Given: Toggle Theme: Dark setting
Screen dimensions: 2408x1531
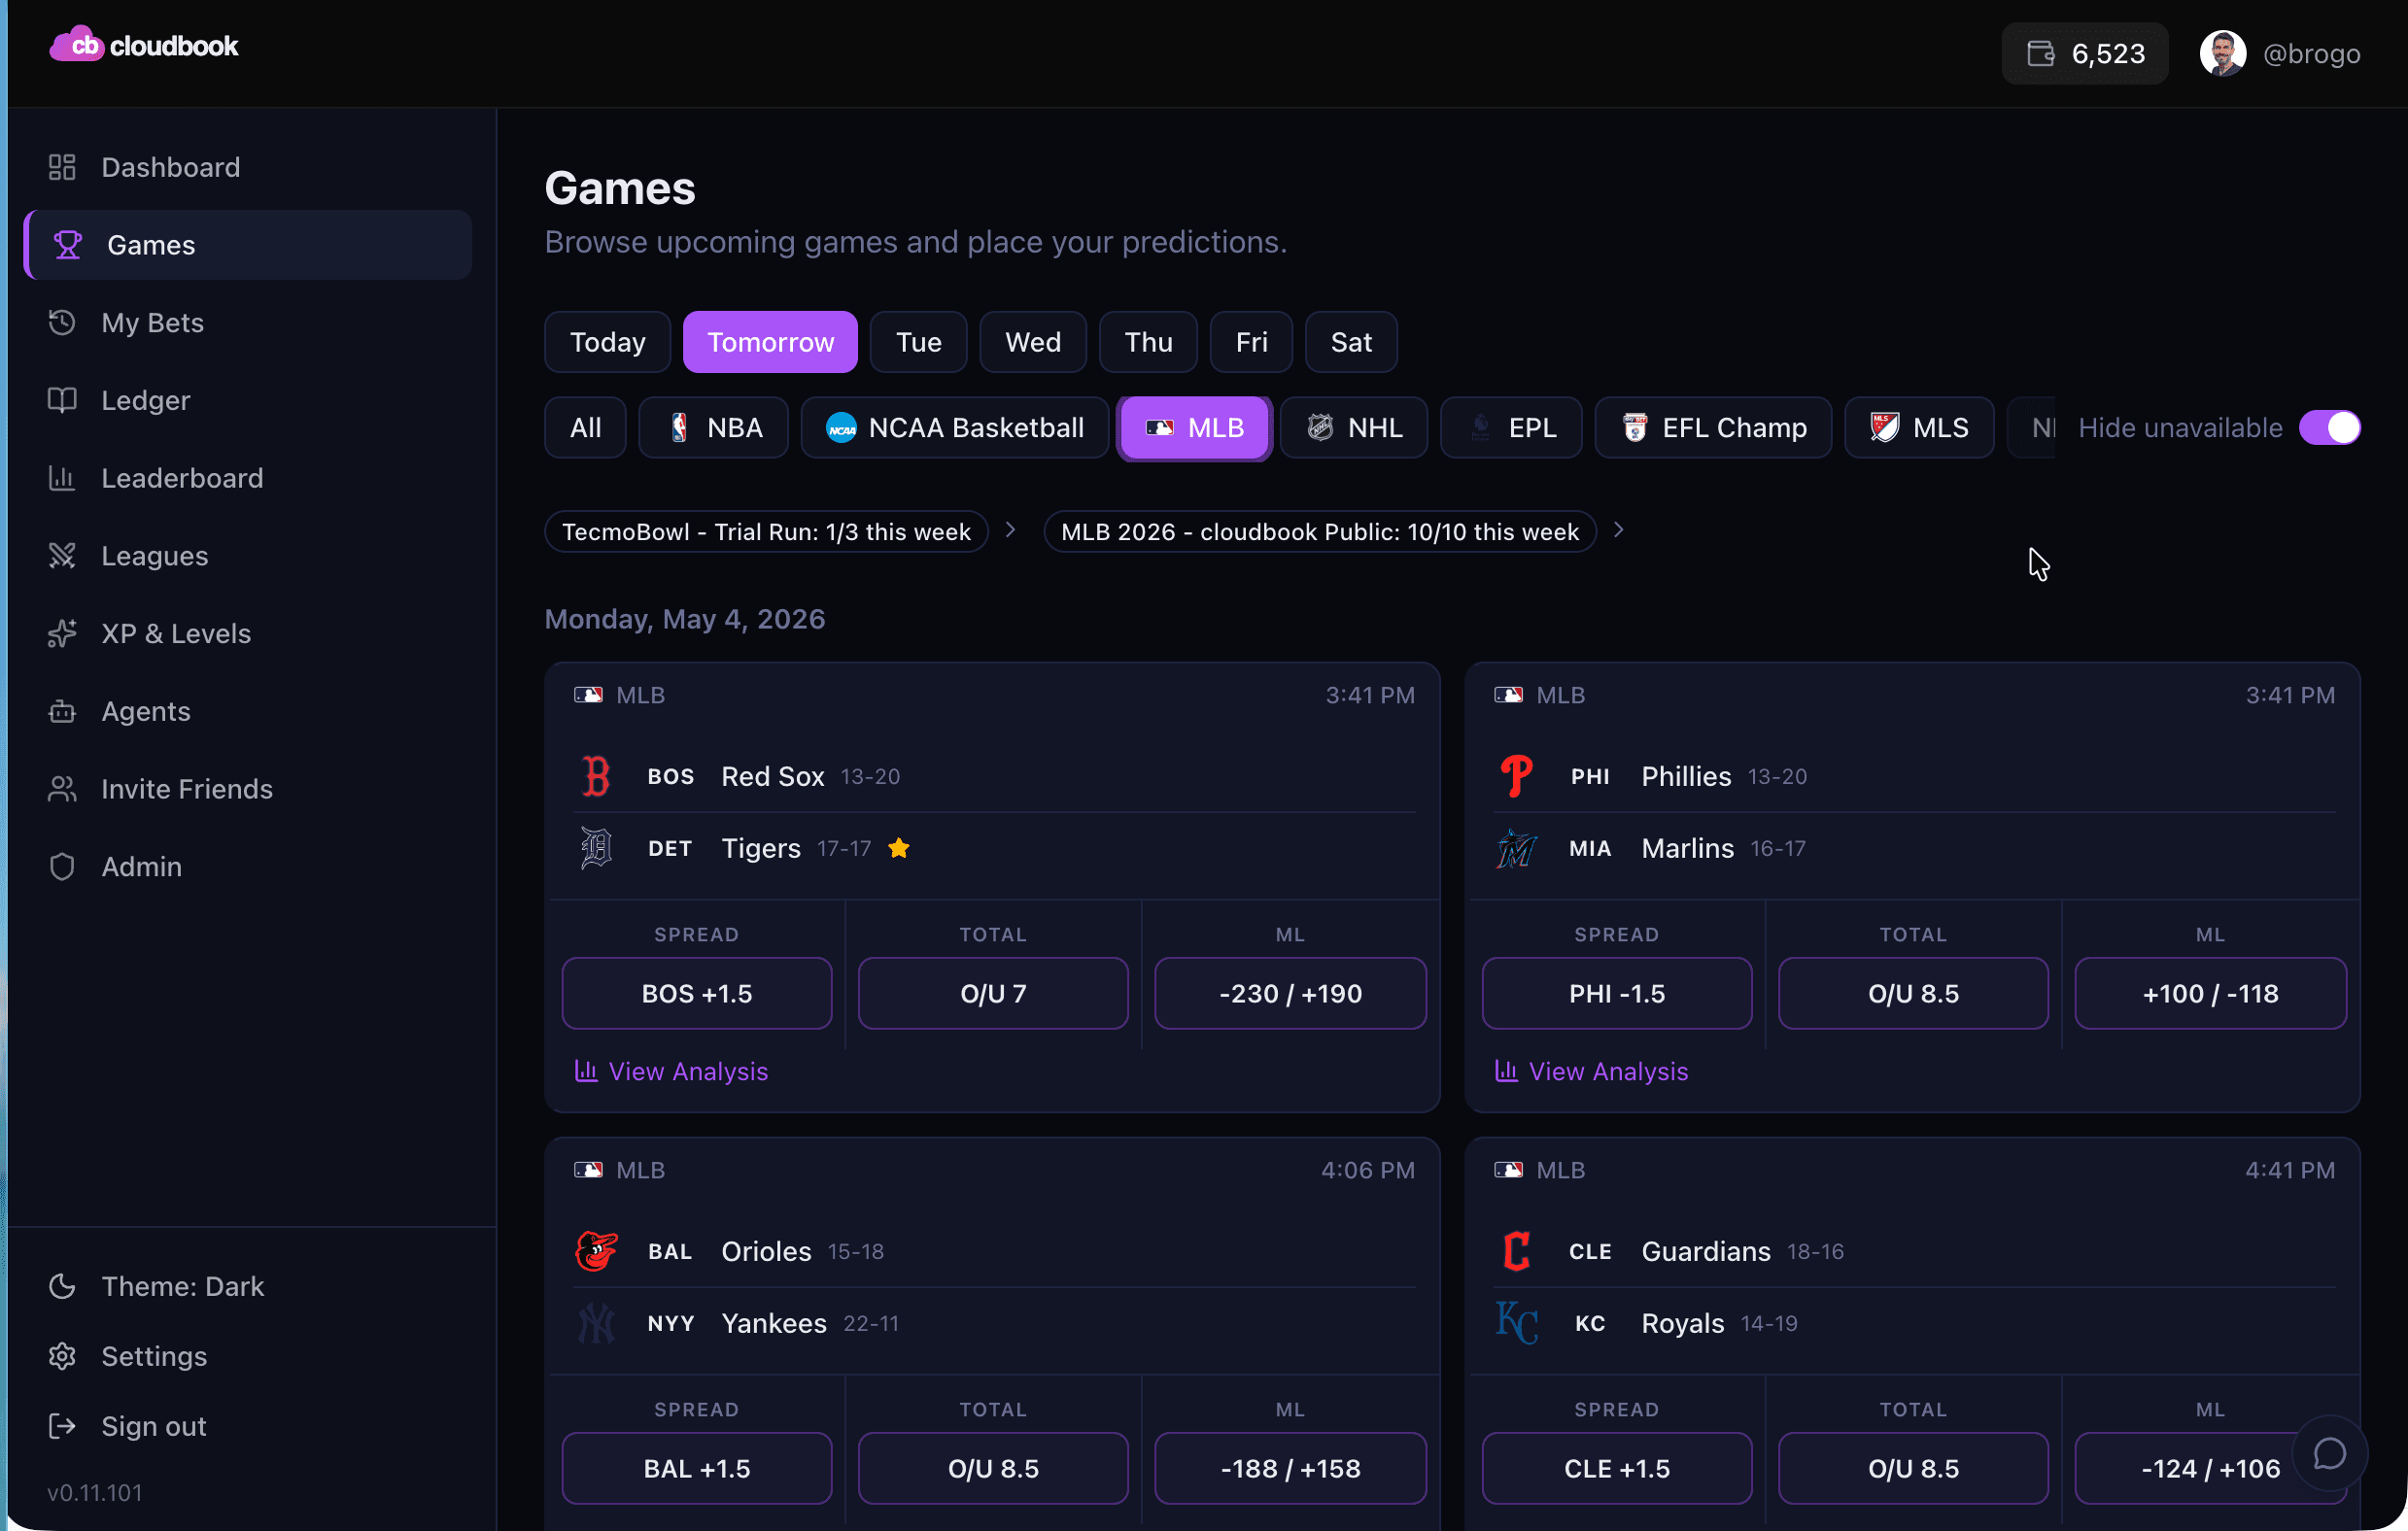Looking at the screenshot, I should point(248,1286).
